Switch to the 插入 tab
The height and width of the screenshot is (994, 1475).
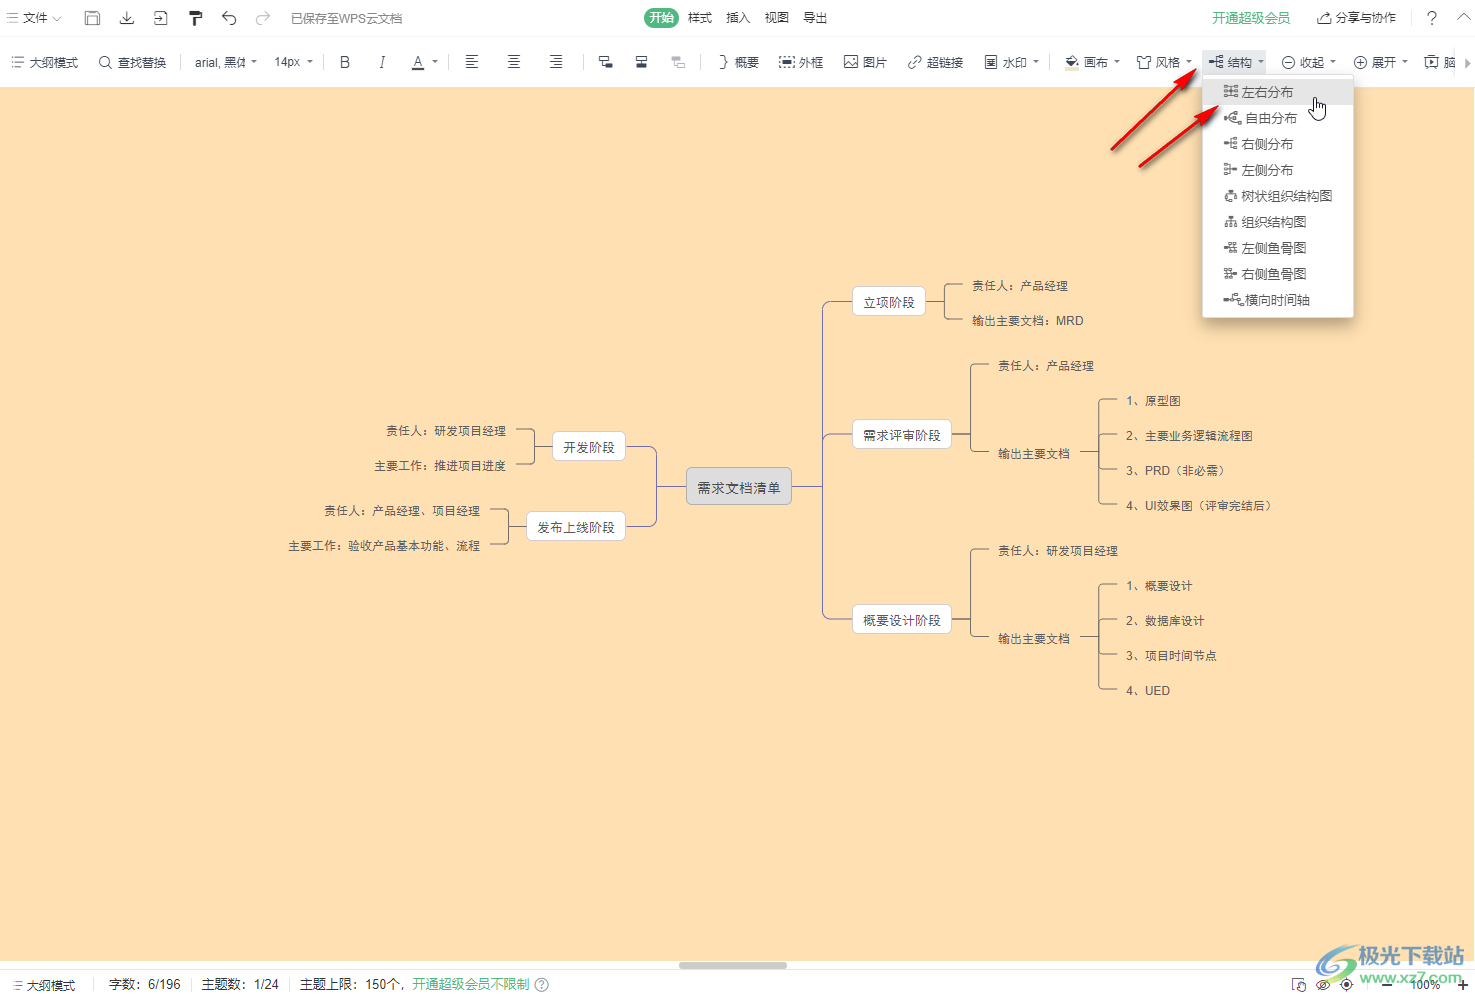coord(738,18)
